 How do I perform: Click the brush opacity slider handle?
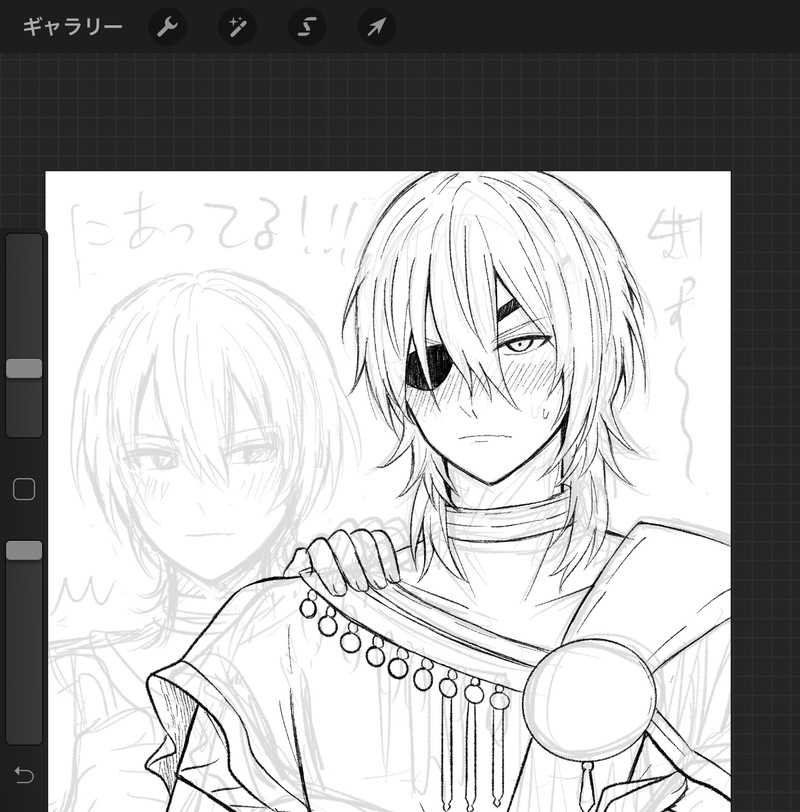24,550
